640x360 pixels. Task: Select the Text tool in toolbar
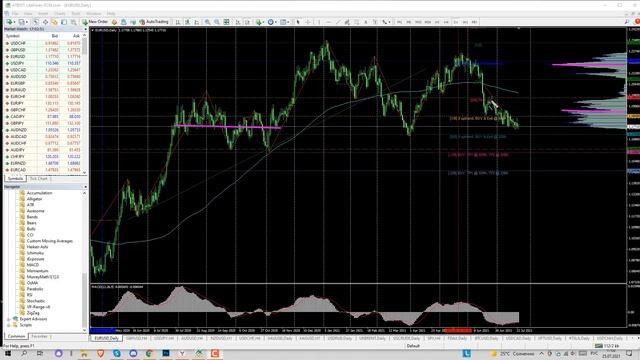coord(366,22)
